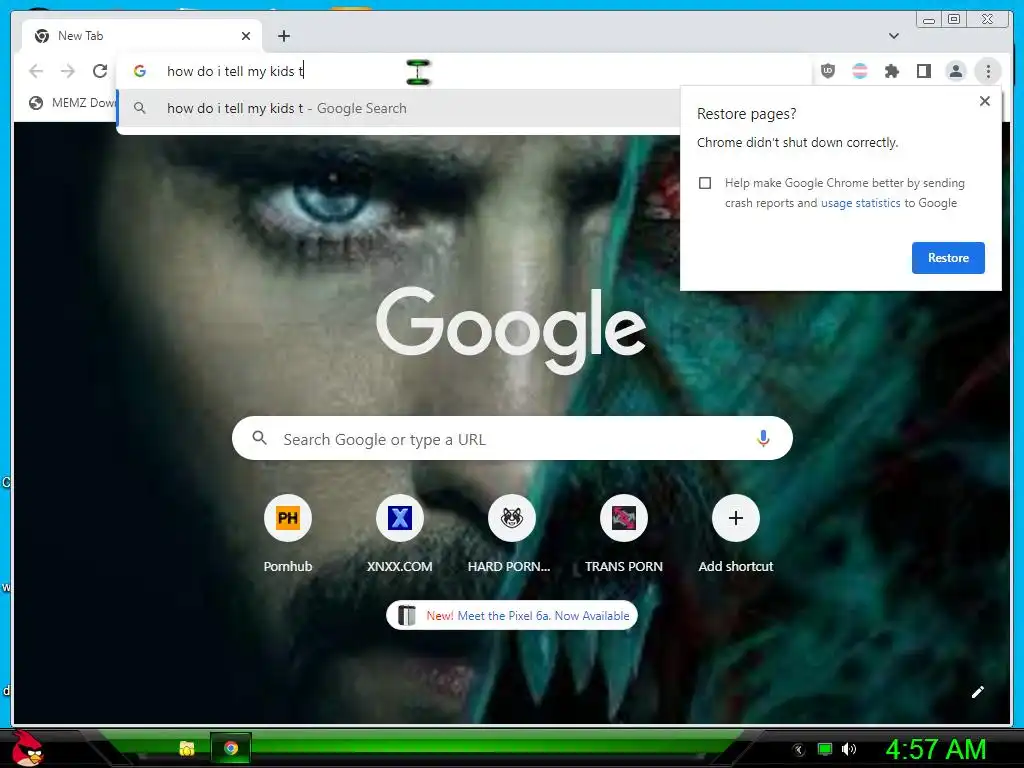Click the volume speaker tray icon

849,749
